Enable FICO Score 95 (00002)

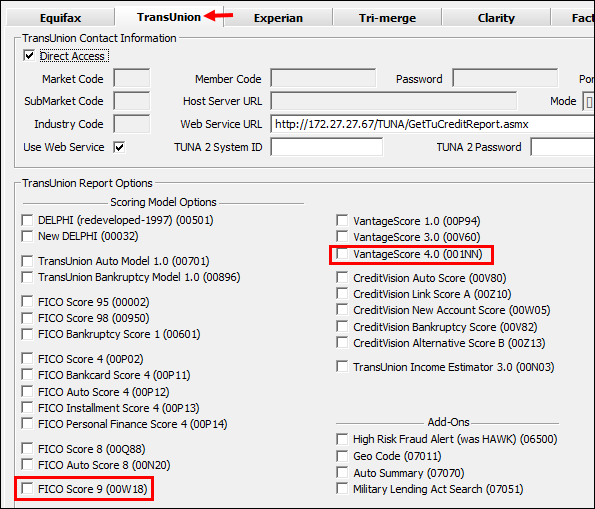click(27, 302)
